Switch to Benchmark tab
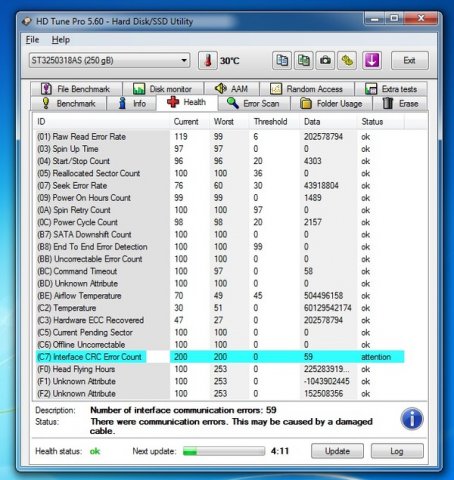This screenshot has height=480, width=454. pos(69,103)
